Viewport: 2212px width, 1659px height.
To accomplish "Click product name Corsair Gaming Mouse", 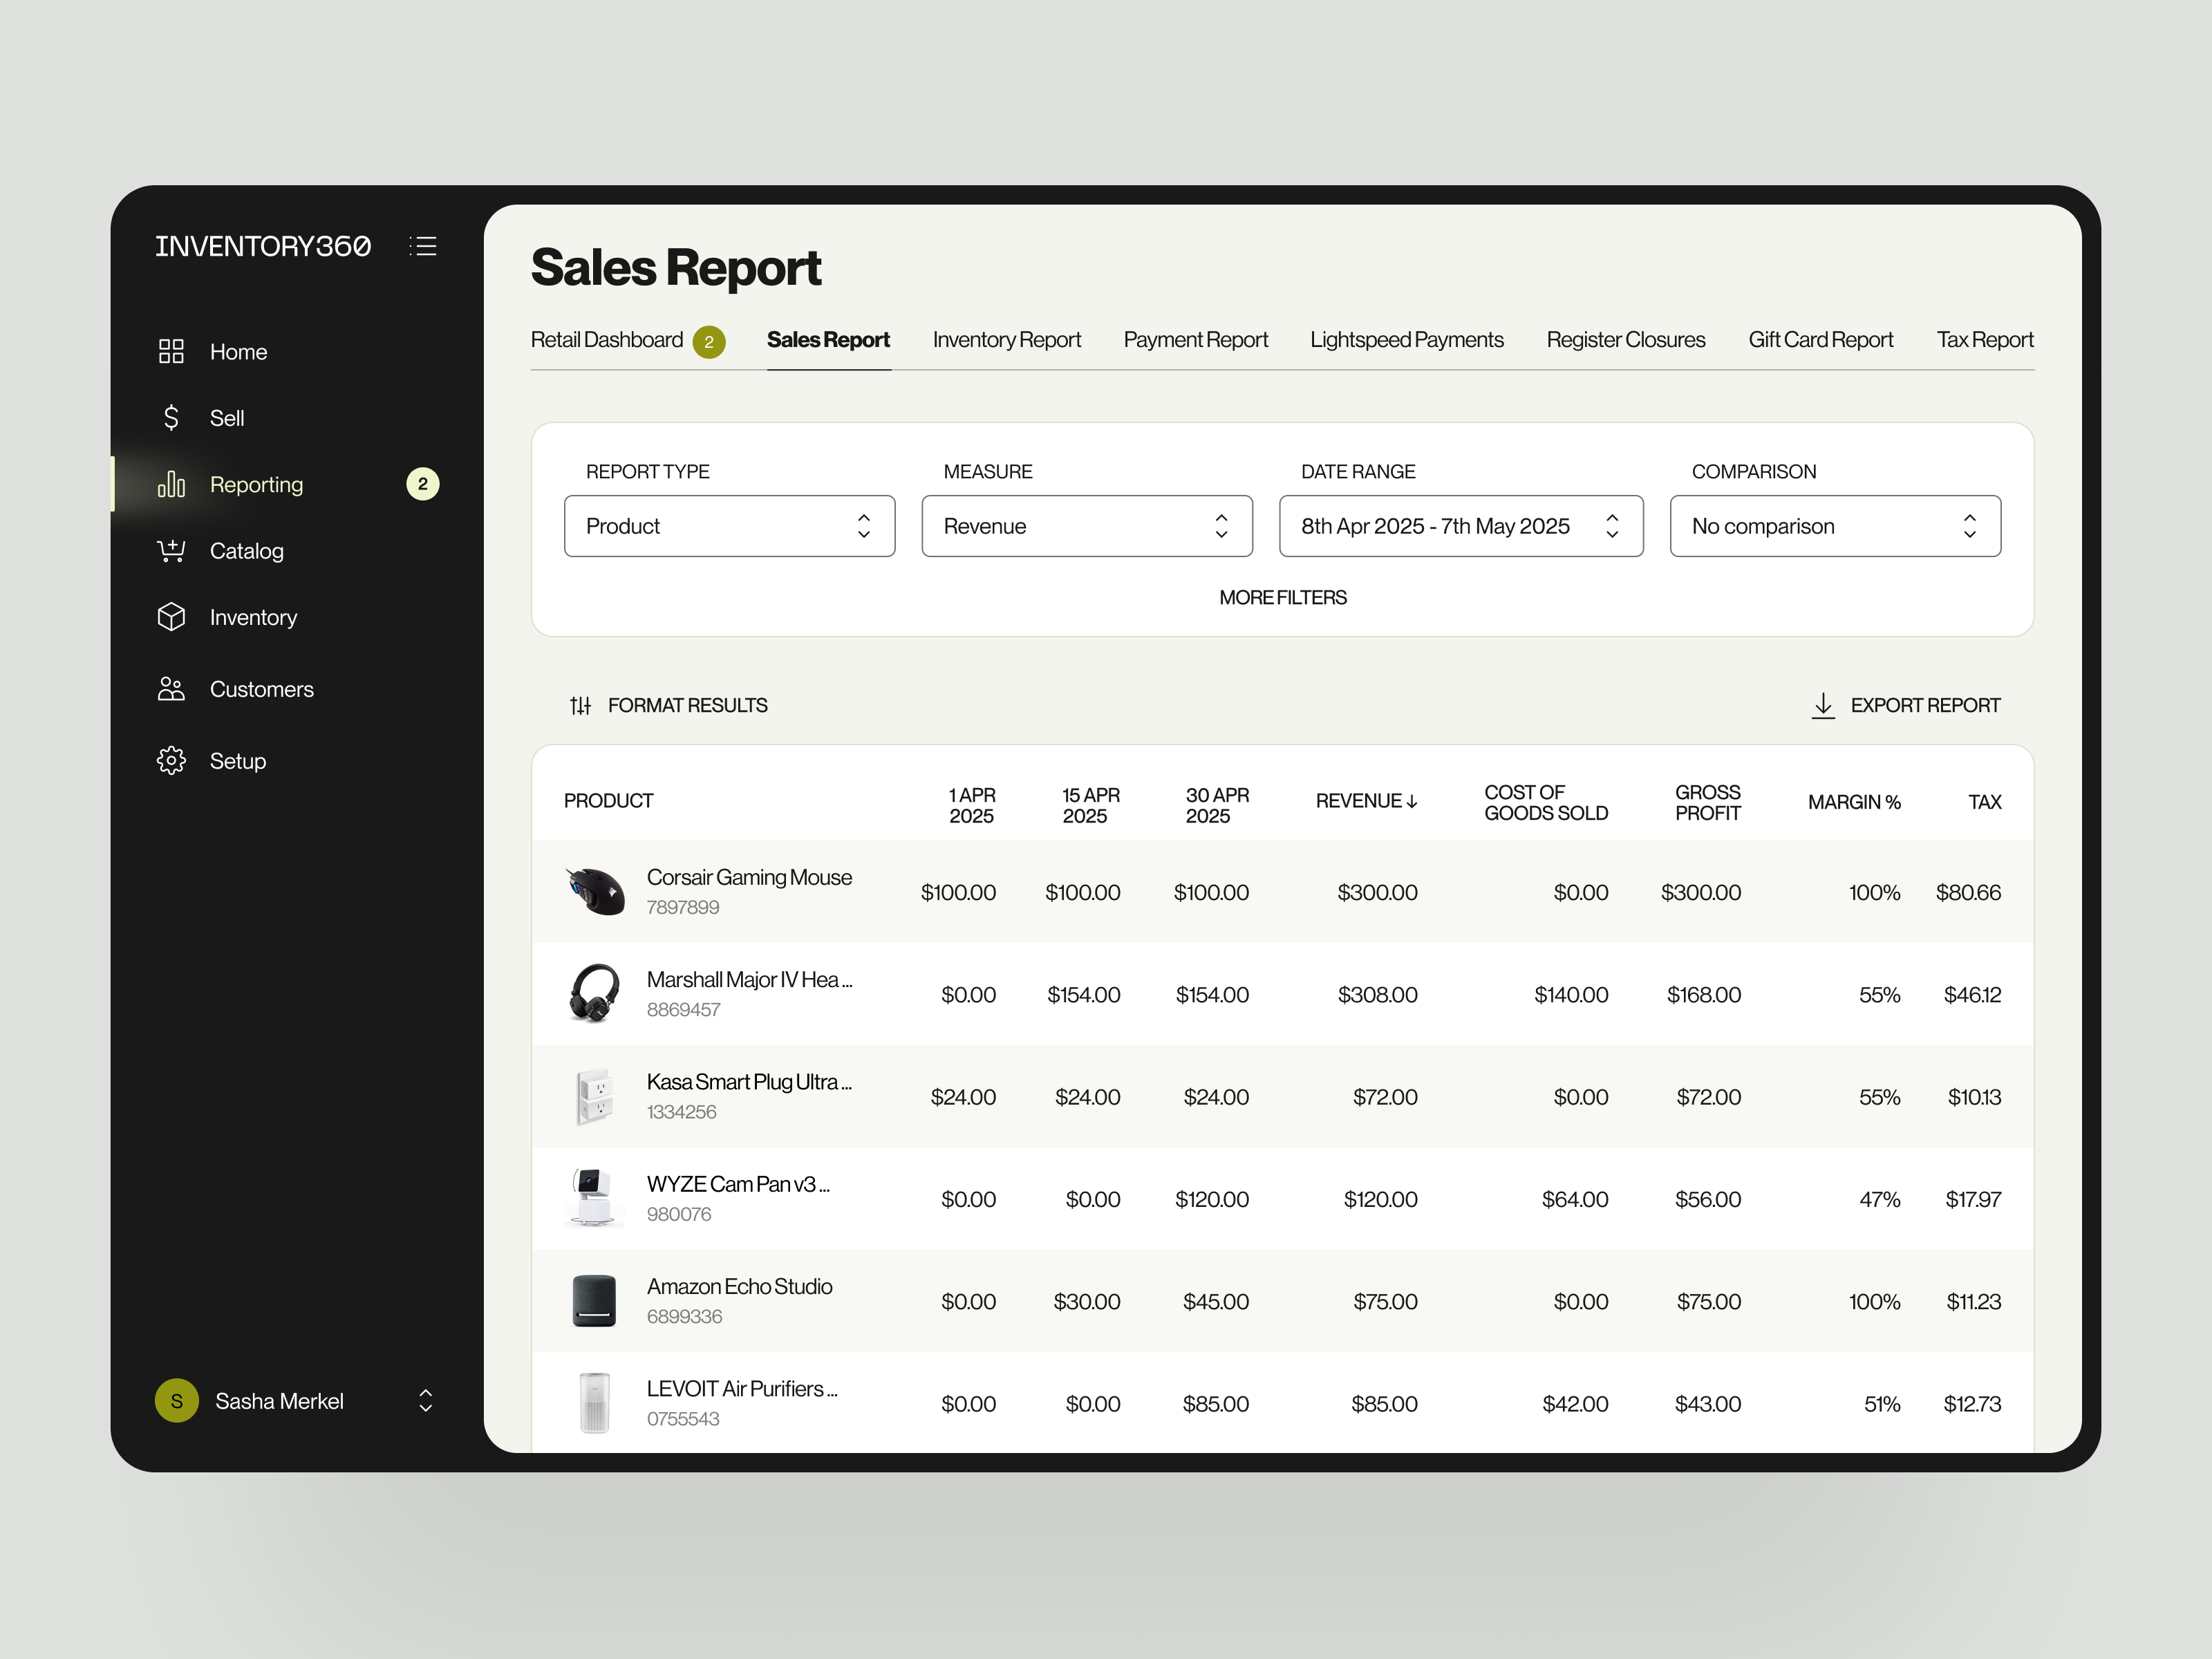I will tap(749, 877).
